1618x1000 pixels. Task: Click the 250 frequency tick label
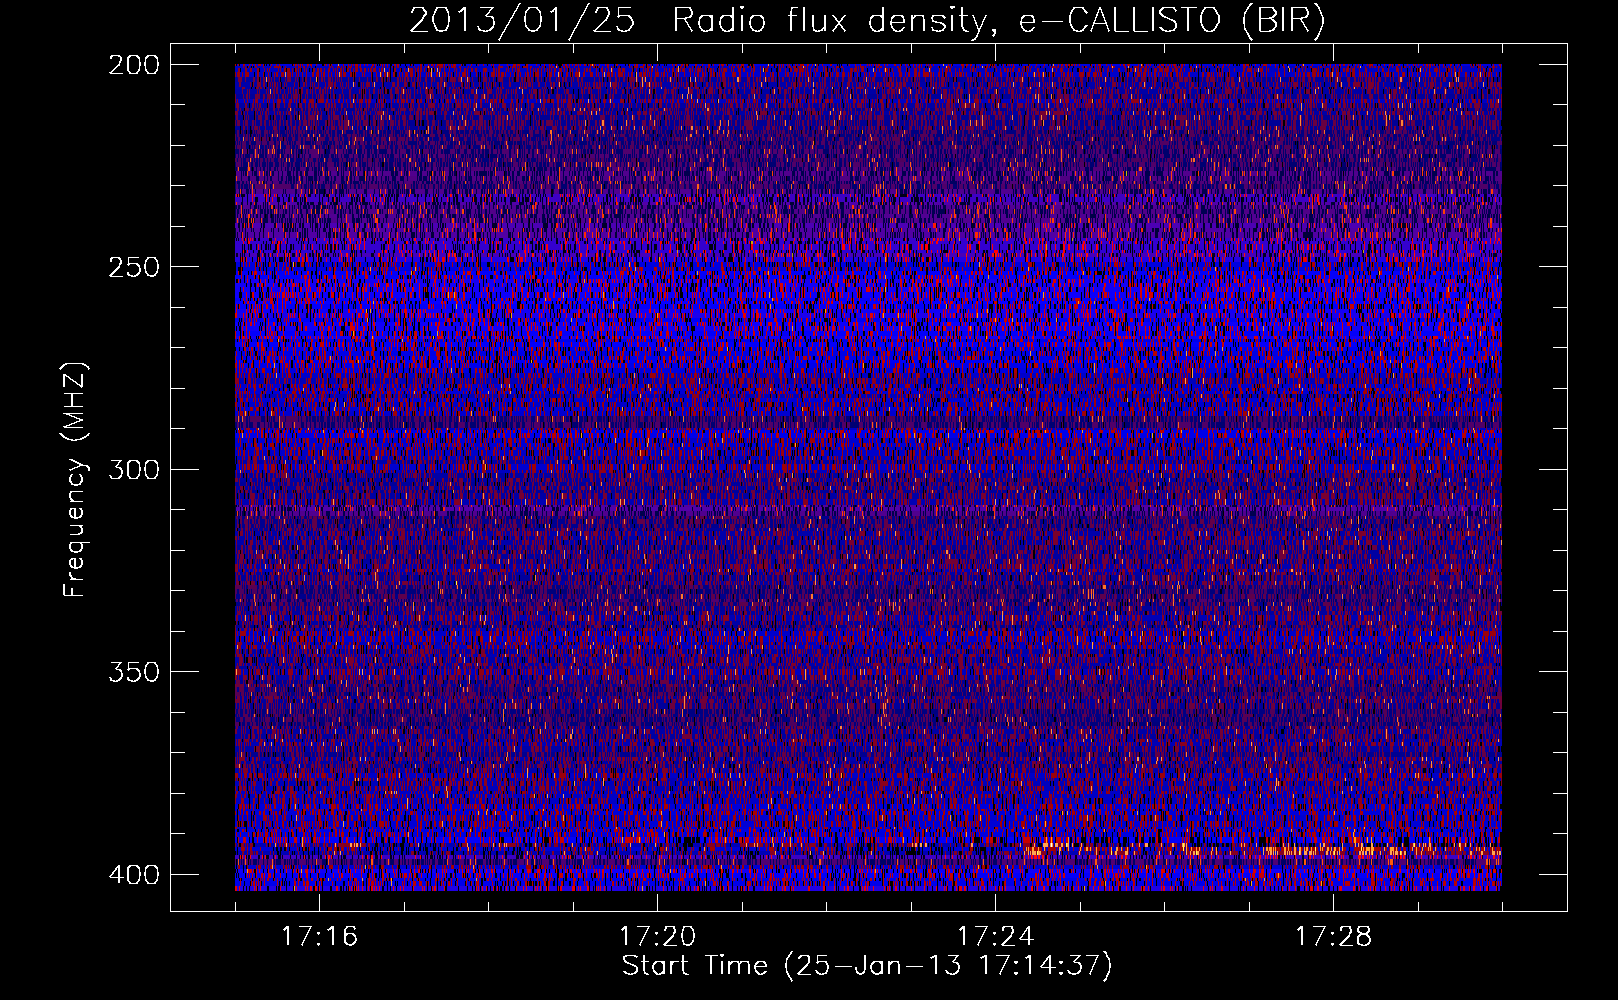point(133,267)
